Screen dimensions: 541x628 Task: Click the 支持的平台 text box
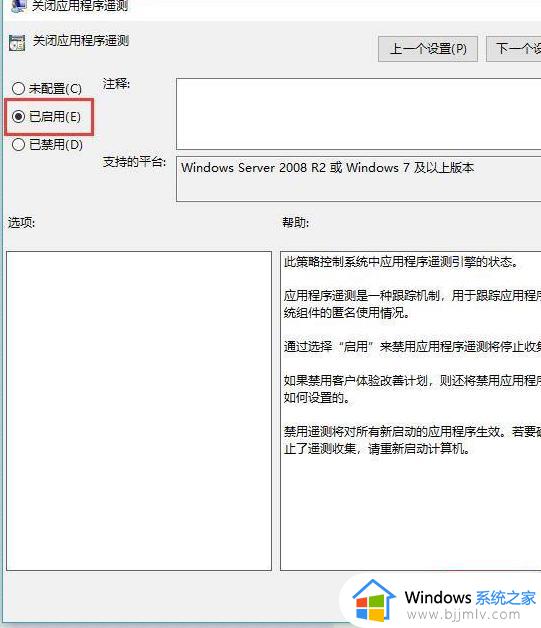point(358,179)
